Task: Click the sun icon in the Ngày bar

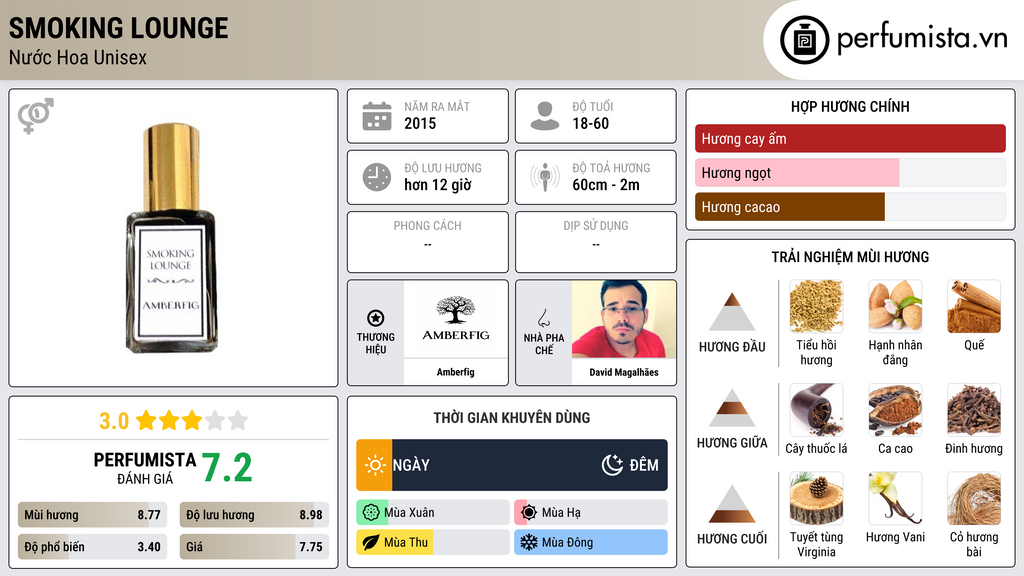Action: click(x=375, y=465)
